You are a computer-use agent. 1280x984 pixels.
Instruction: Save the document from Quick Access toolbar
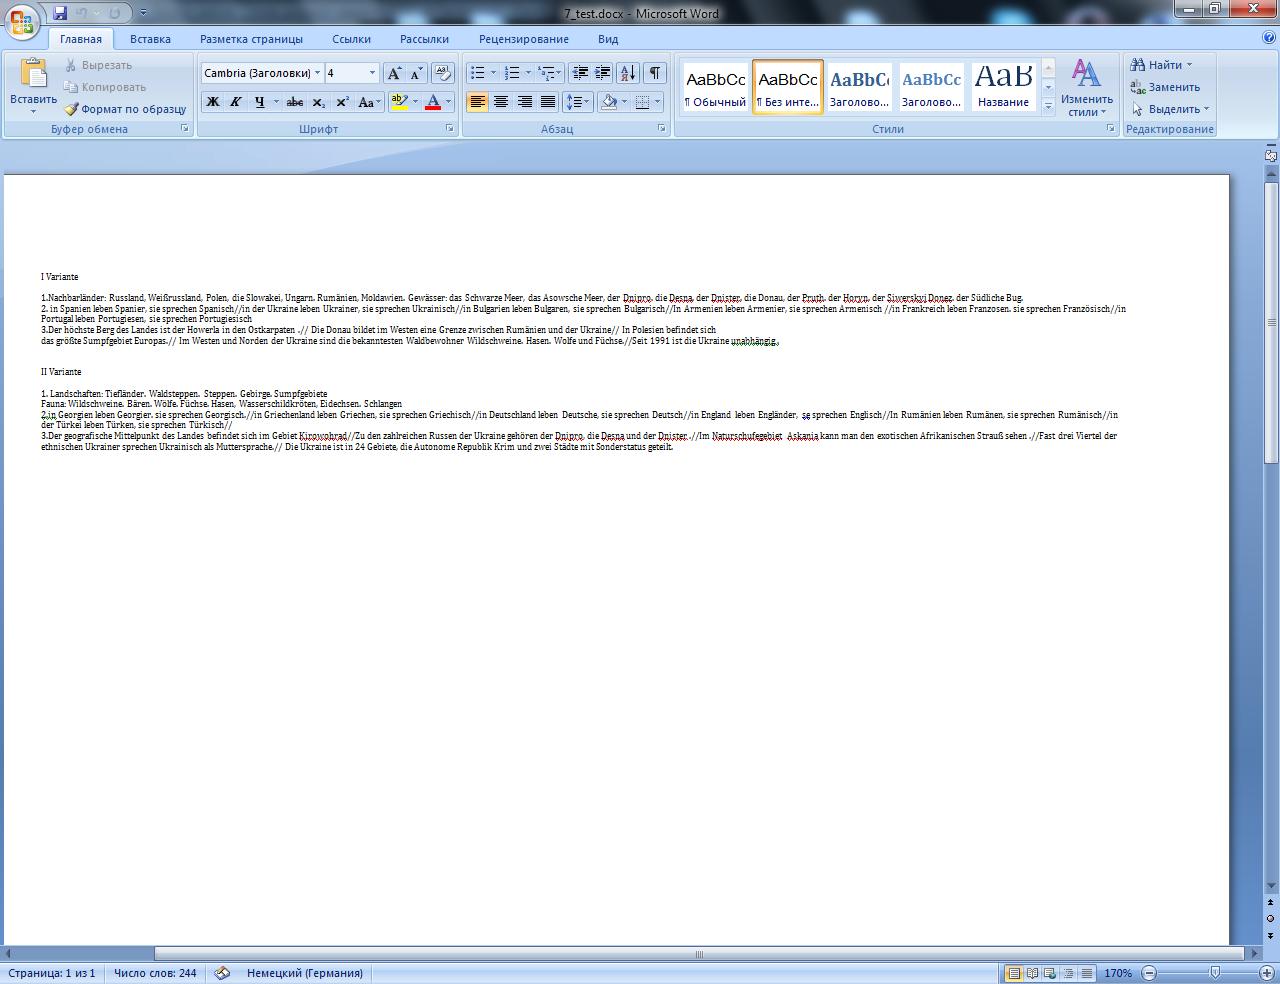point(60,13)
